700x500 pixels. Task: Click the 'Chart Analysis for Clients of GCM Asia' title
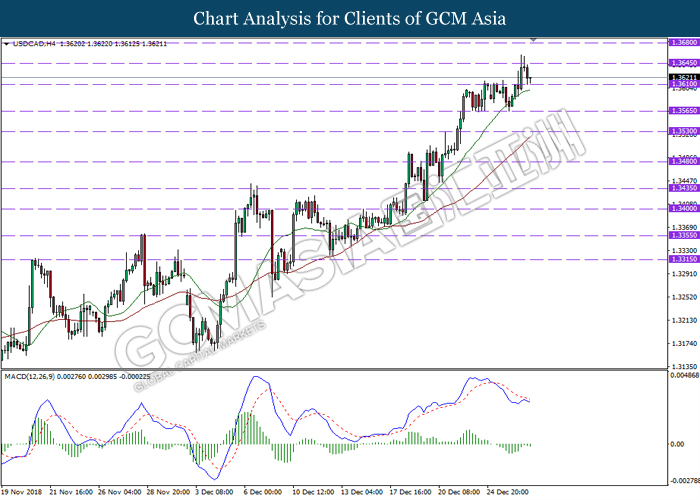pyautogui.click(x=350, y=19)
